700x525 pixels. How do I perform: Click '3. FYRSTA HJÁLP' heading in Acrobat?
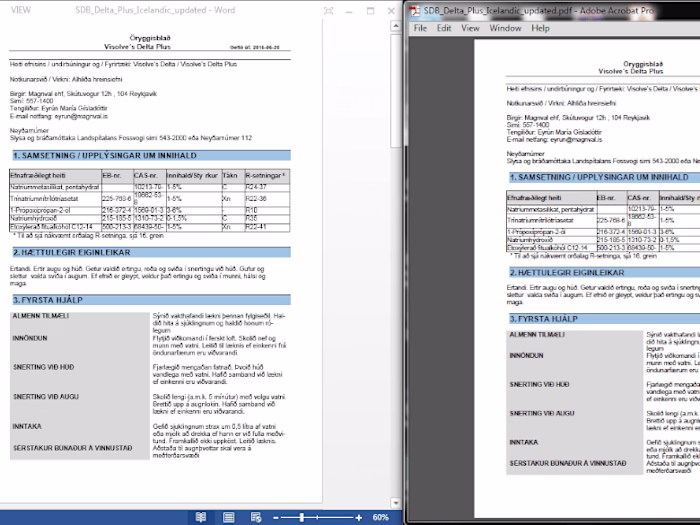tap(544, 319)
